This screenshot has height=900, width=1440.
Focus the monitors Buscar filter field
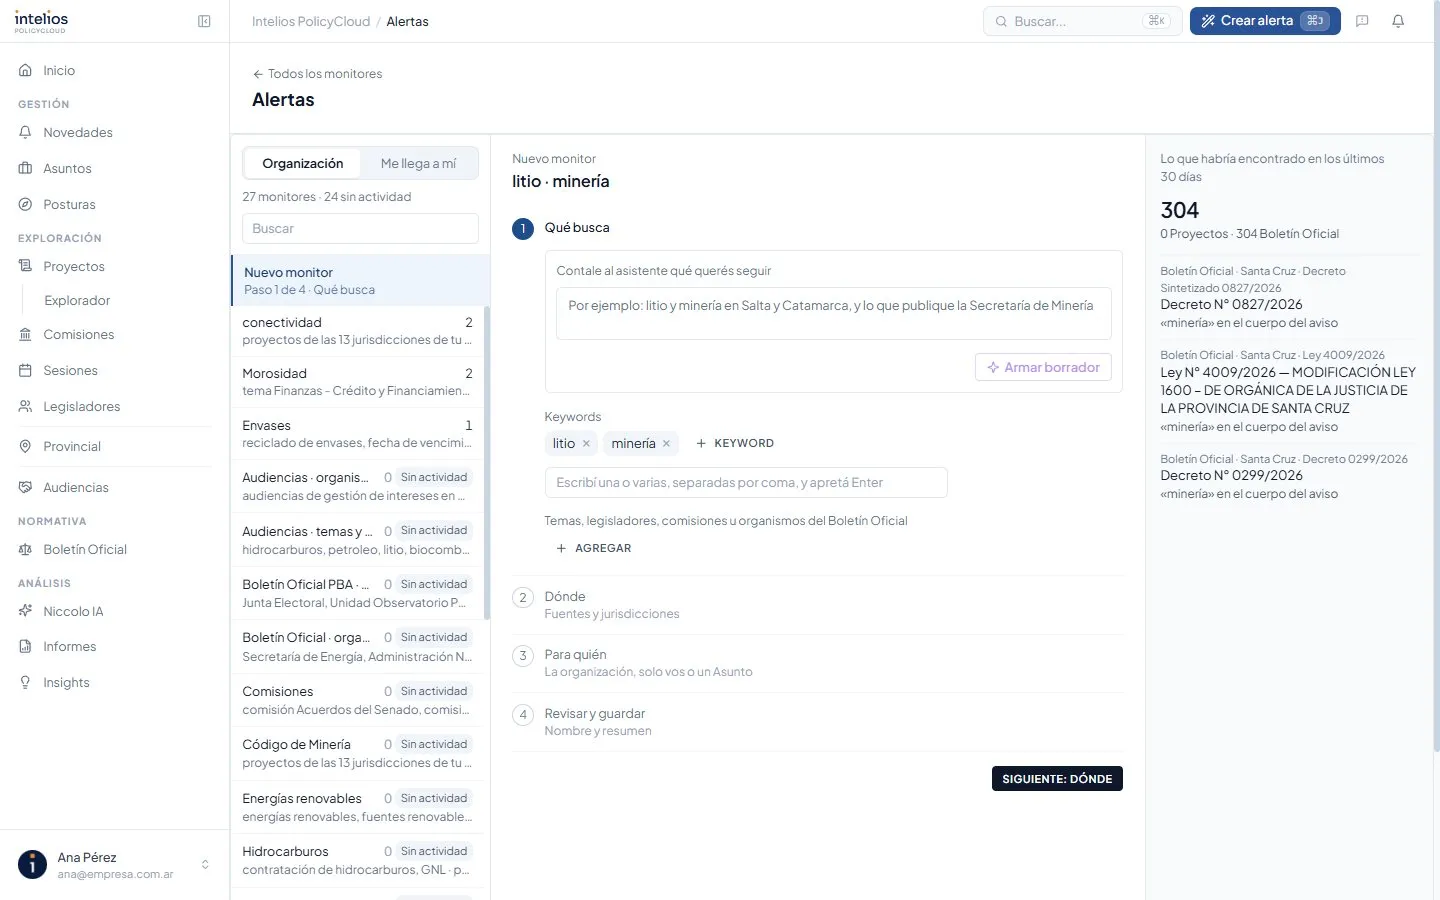coord(360,229)
